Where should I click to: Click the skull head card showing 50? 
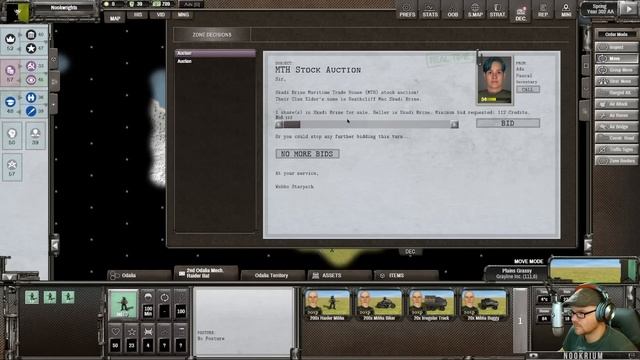coord(12,136)
